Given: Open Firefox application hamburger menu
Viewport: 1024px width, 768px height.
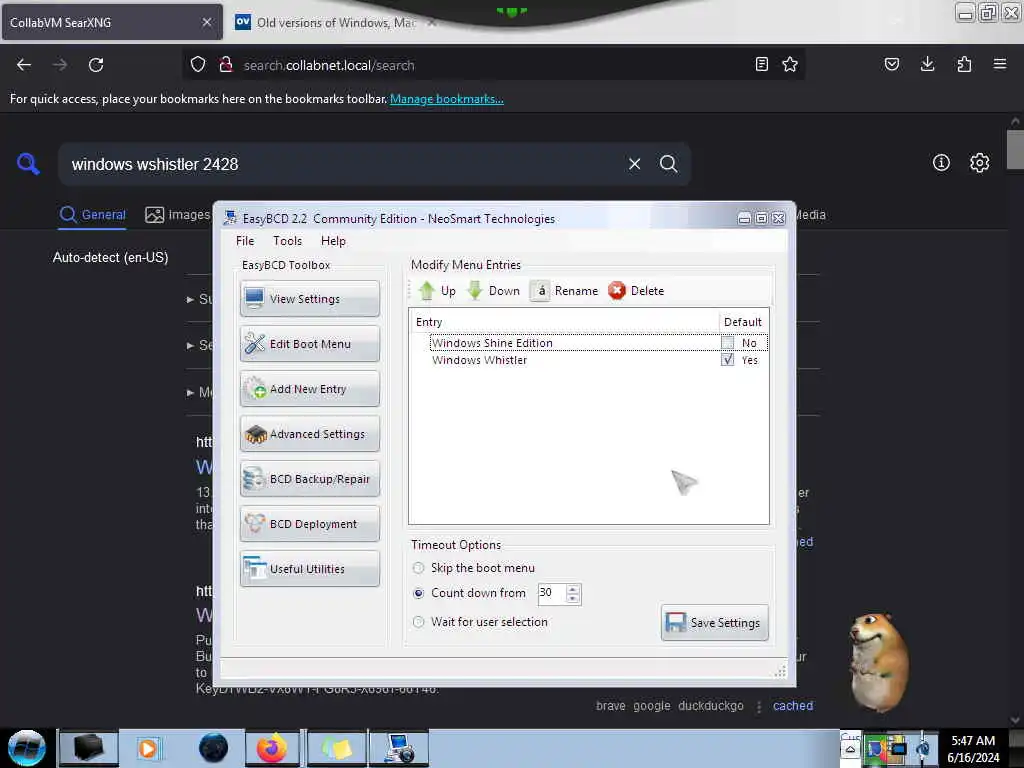Looking at the screenshot, I should coord(1000,64).
